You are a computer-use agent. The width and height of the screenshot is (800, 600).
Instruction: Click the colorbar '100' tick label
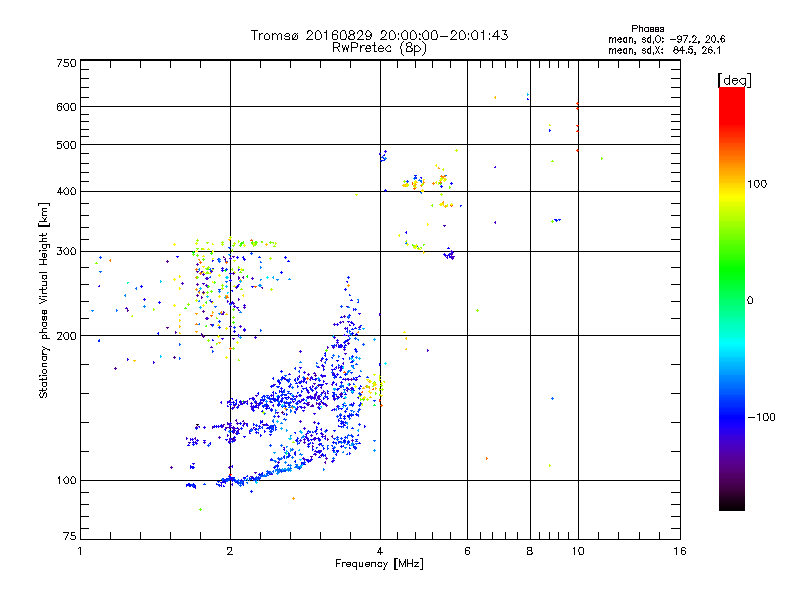coord(757,184)
